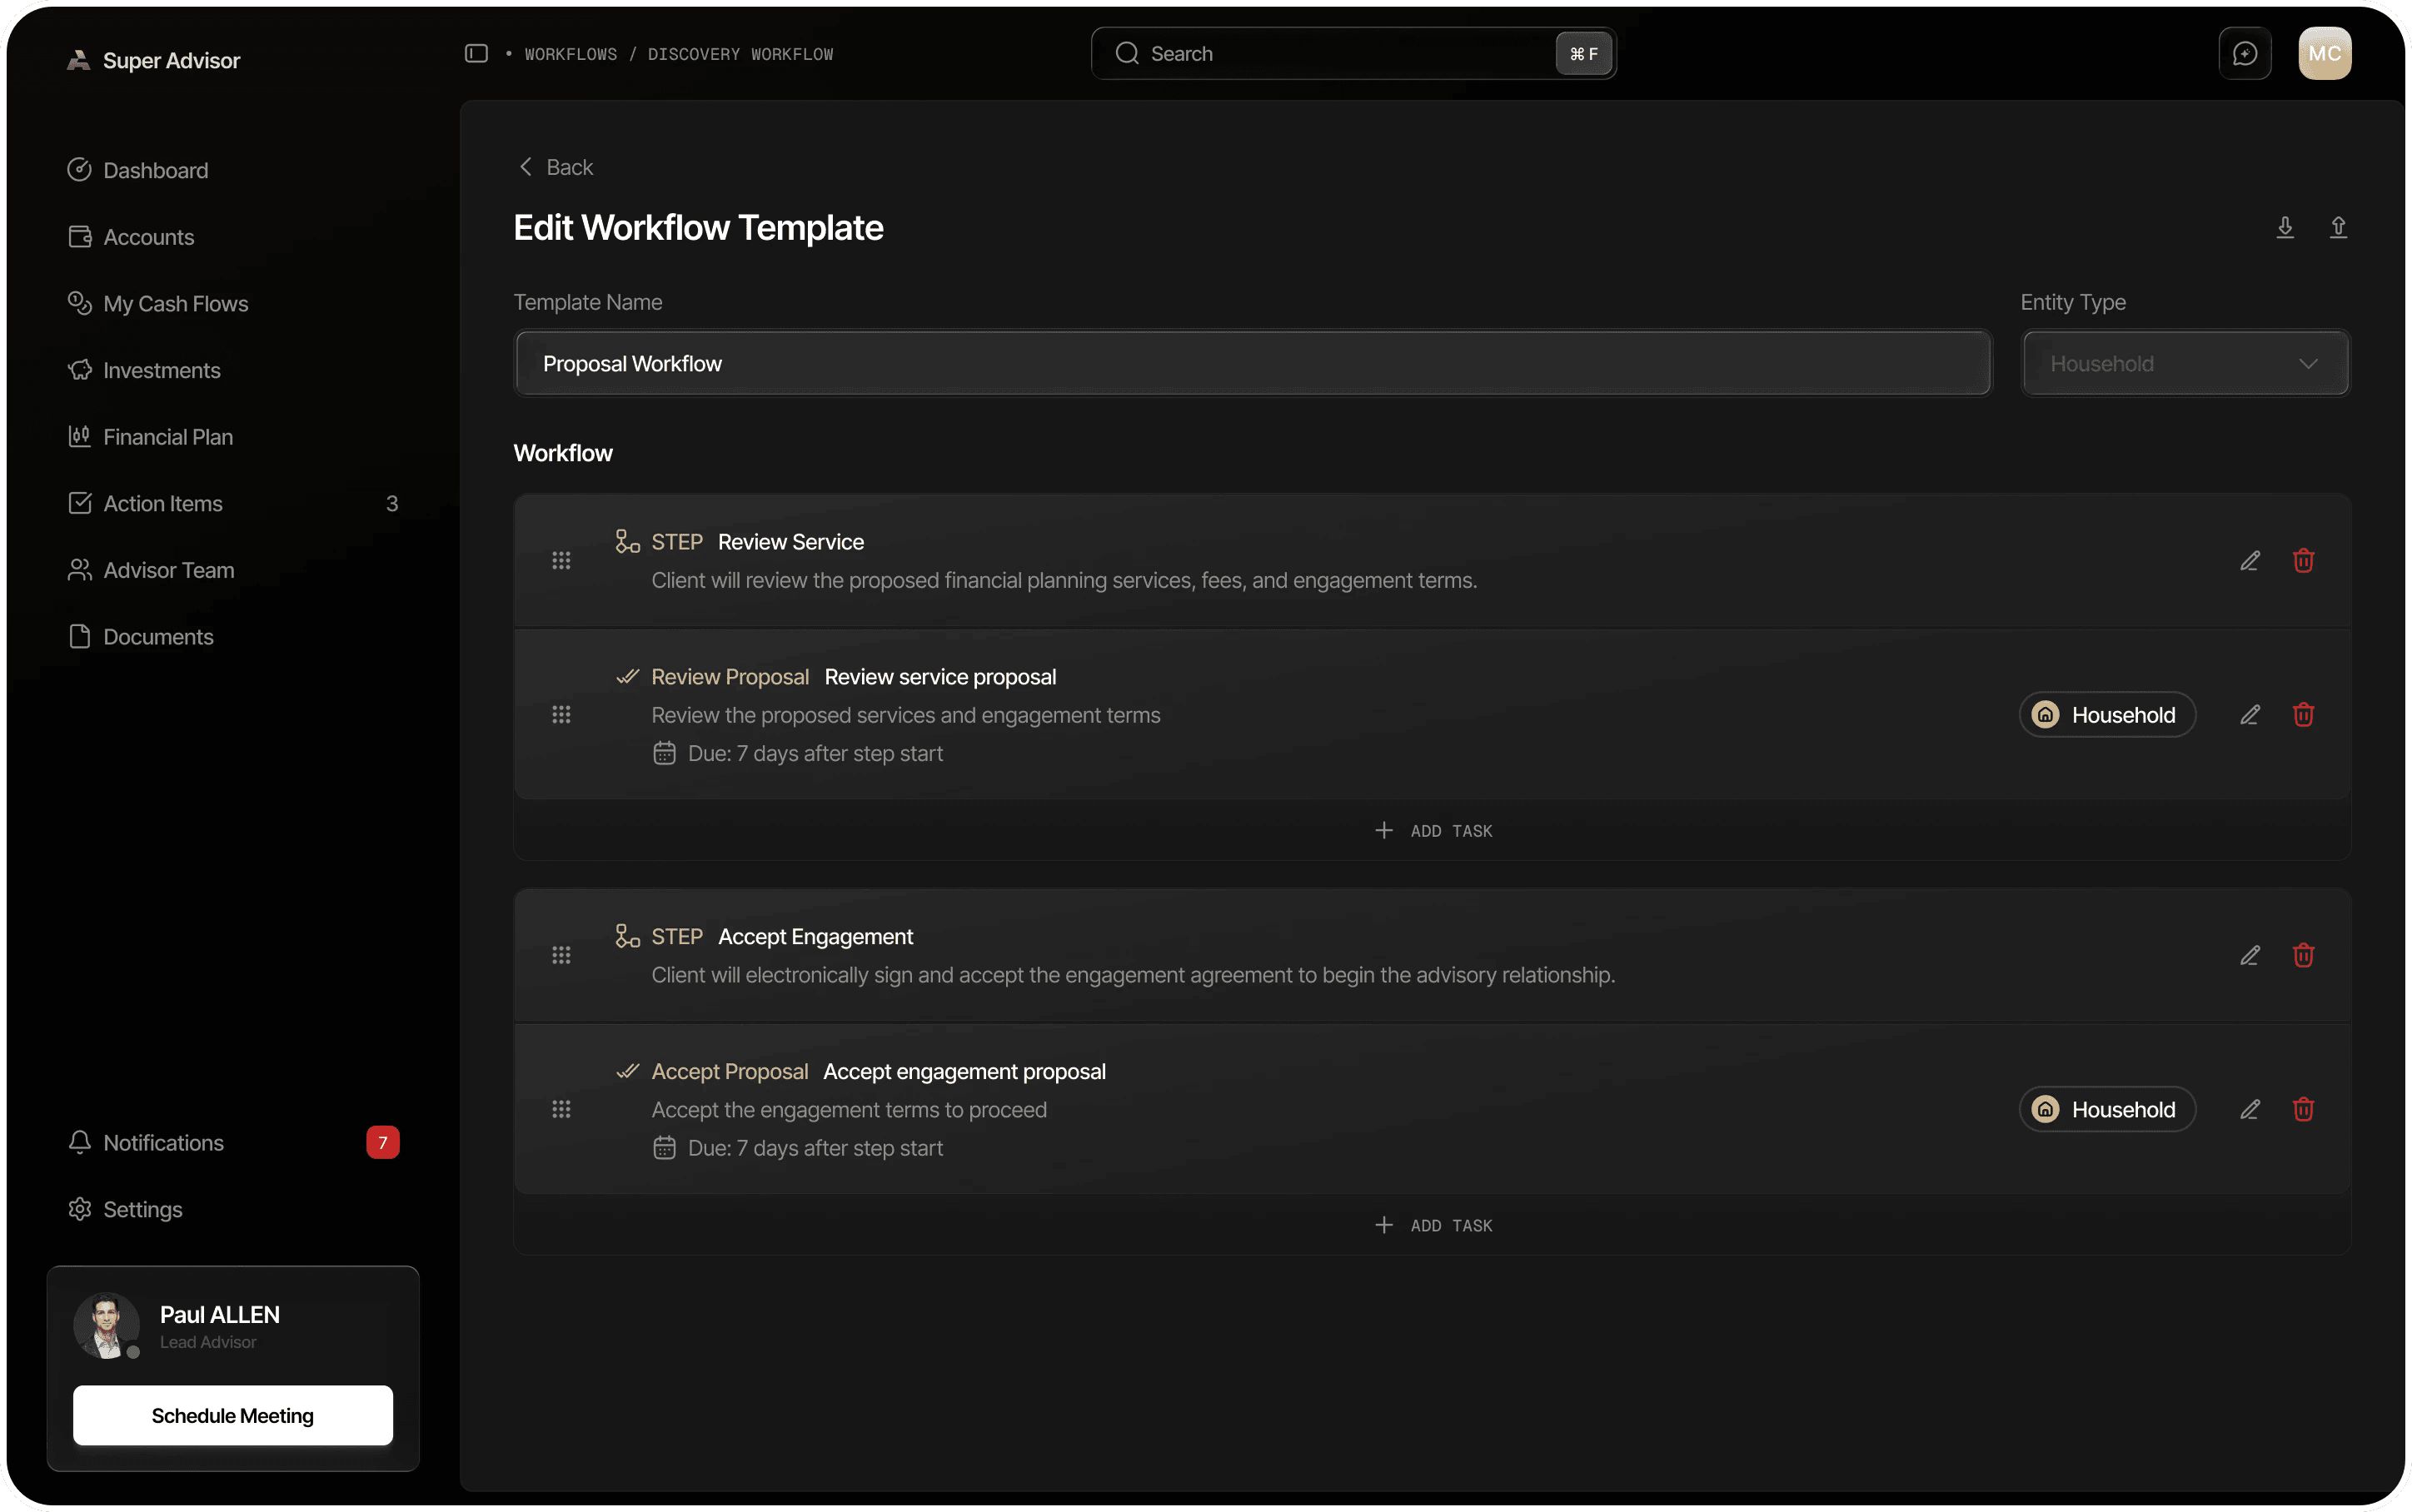2412x1512 pixels.
Task: Click the 'Review service proposal' task title
Action: [940, 677]
